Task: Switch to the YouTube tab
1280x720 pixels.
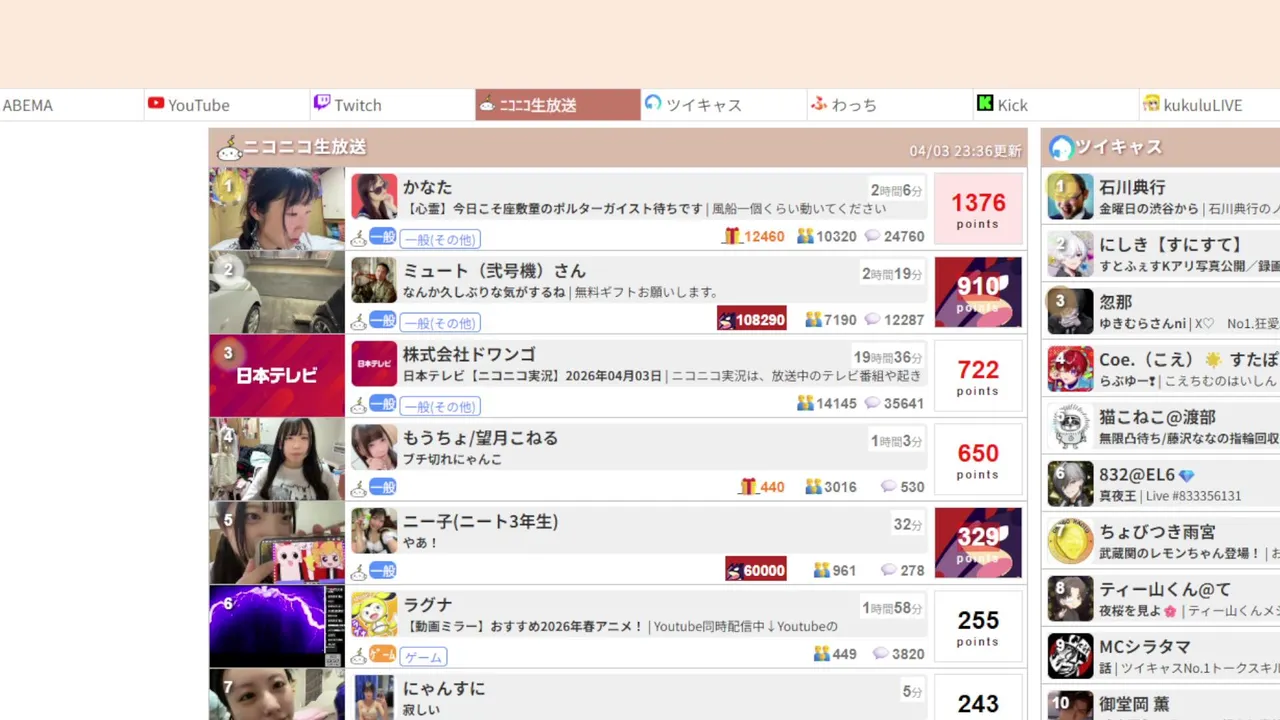Action: tap(227, 105)
